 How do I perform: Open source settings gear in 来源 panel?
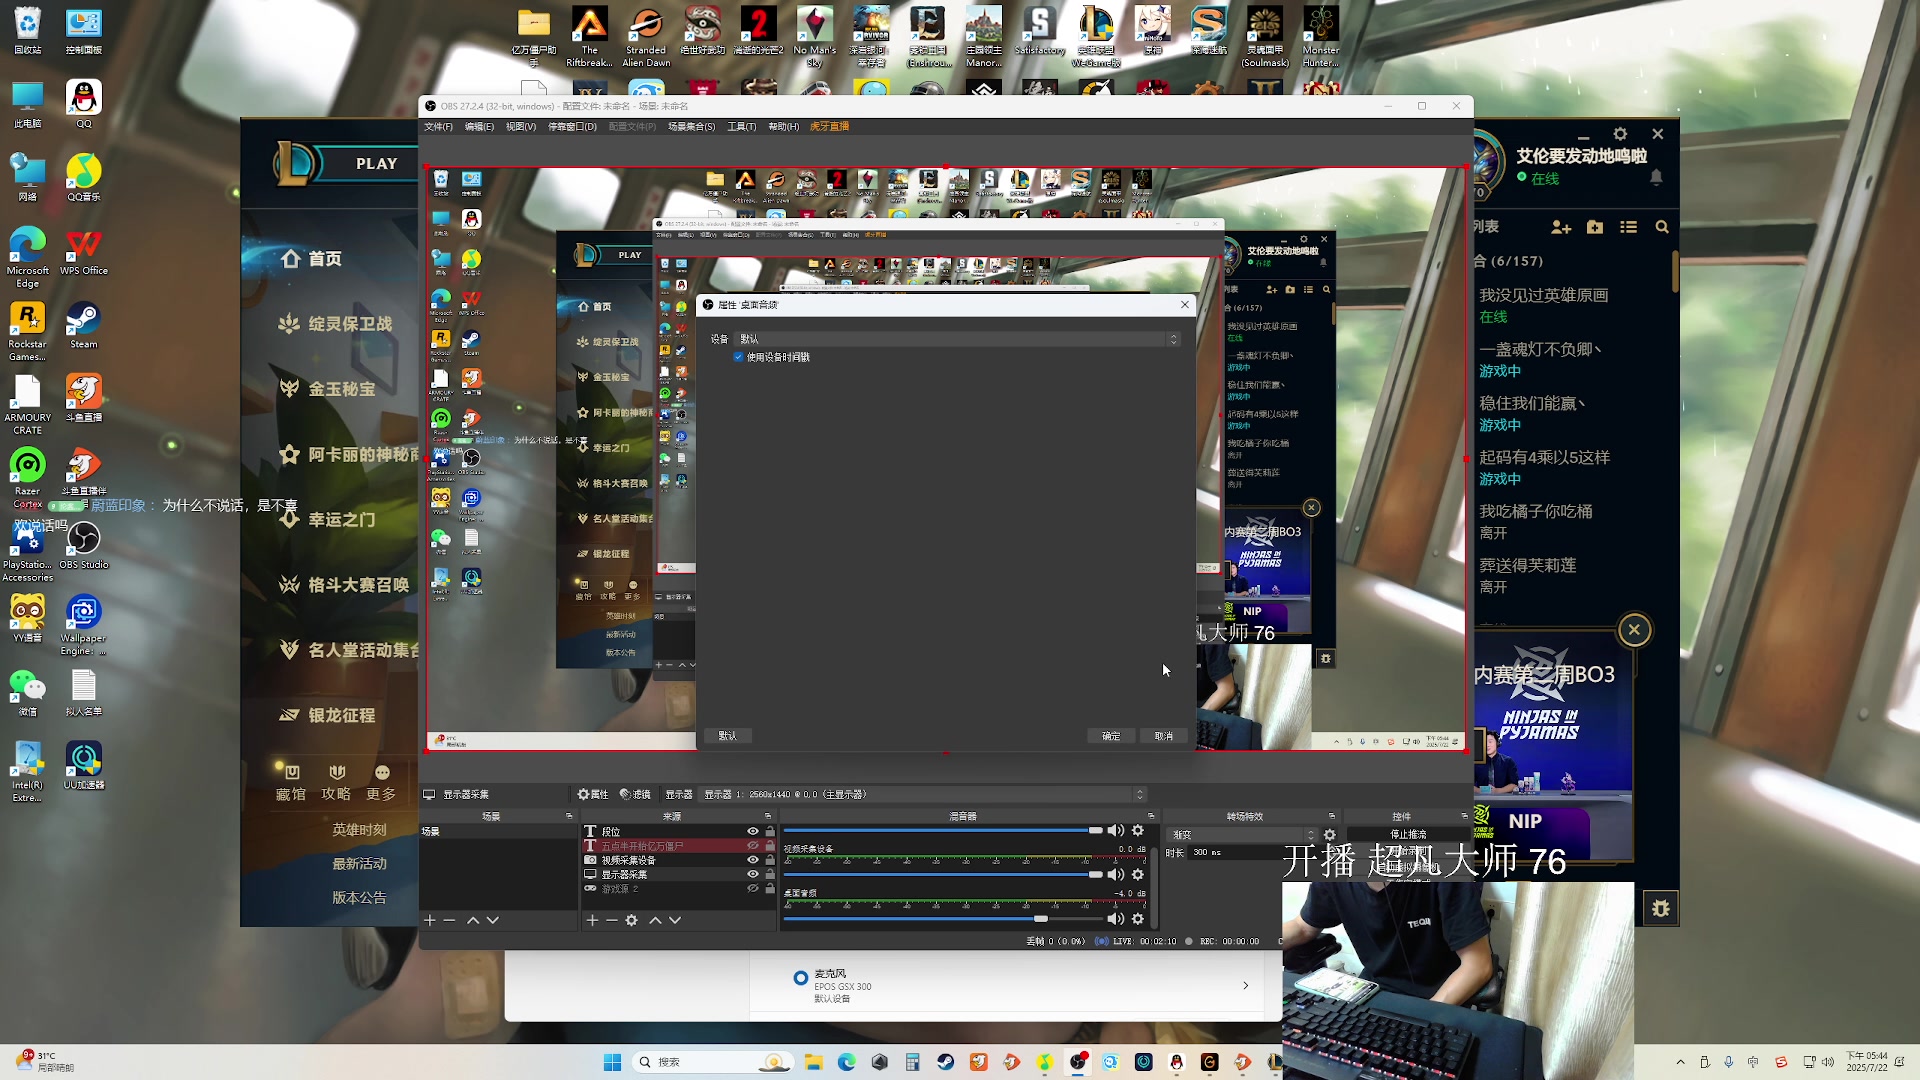[x=632, y=920]
